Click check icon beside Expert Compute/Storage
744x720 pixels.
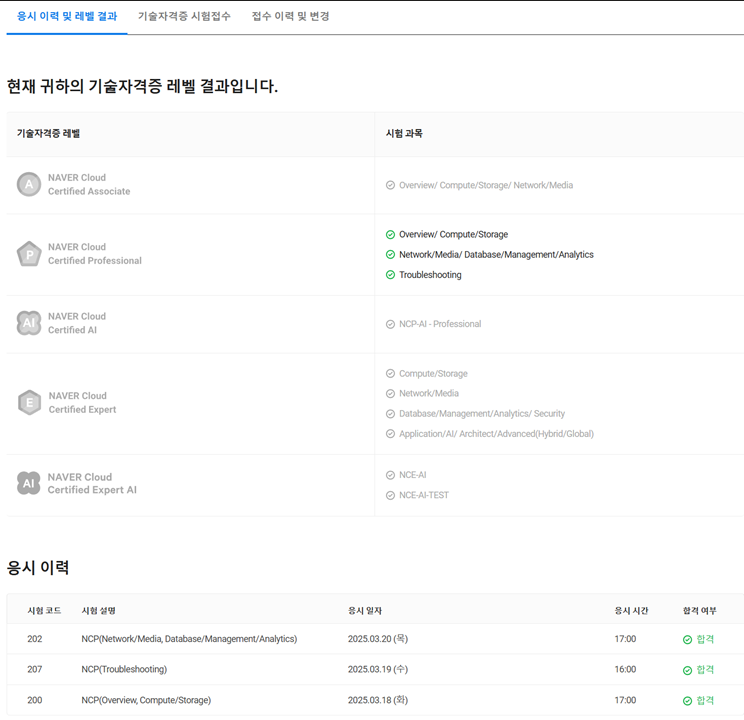click(x=390, y=374)
